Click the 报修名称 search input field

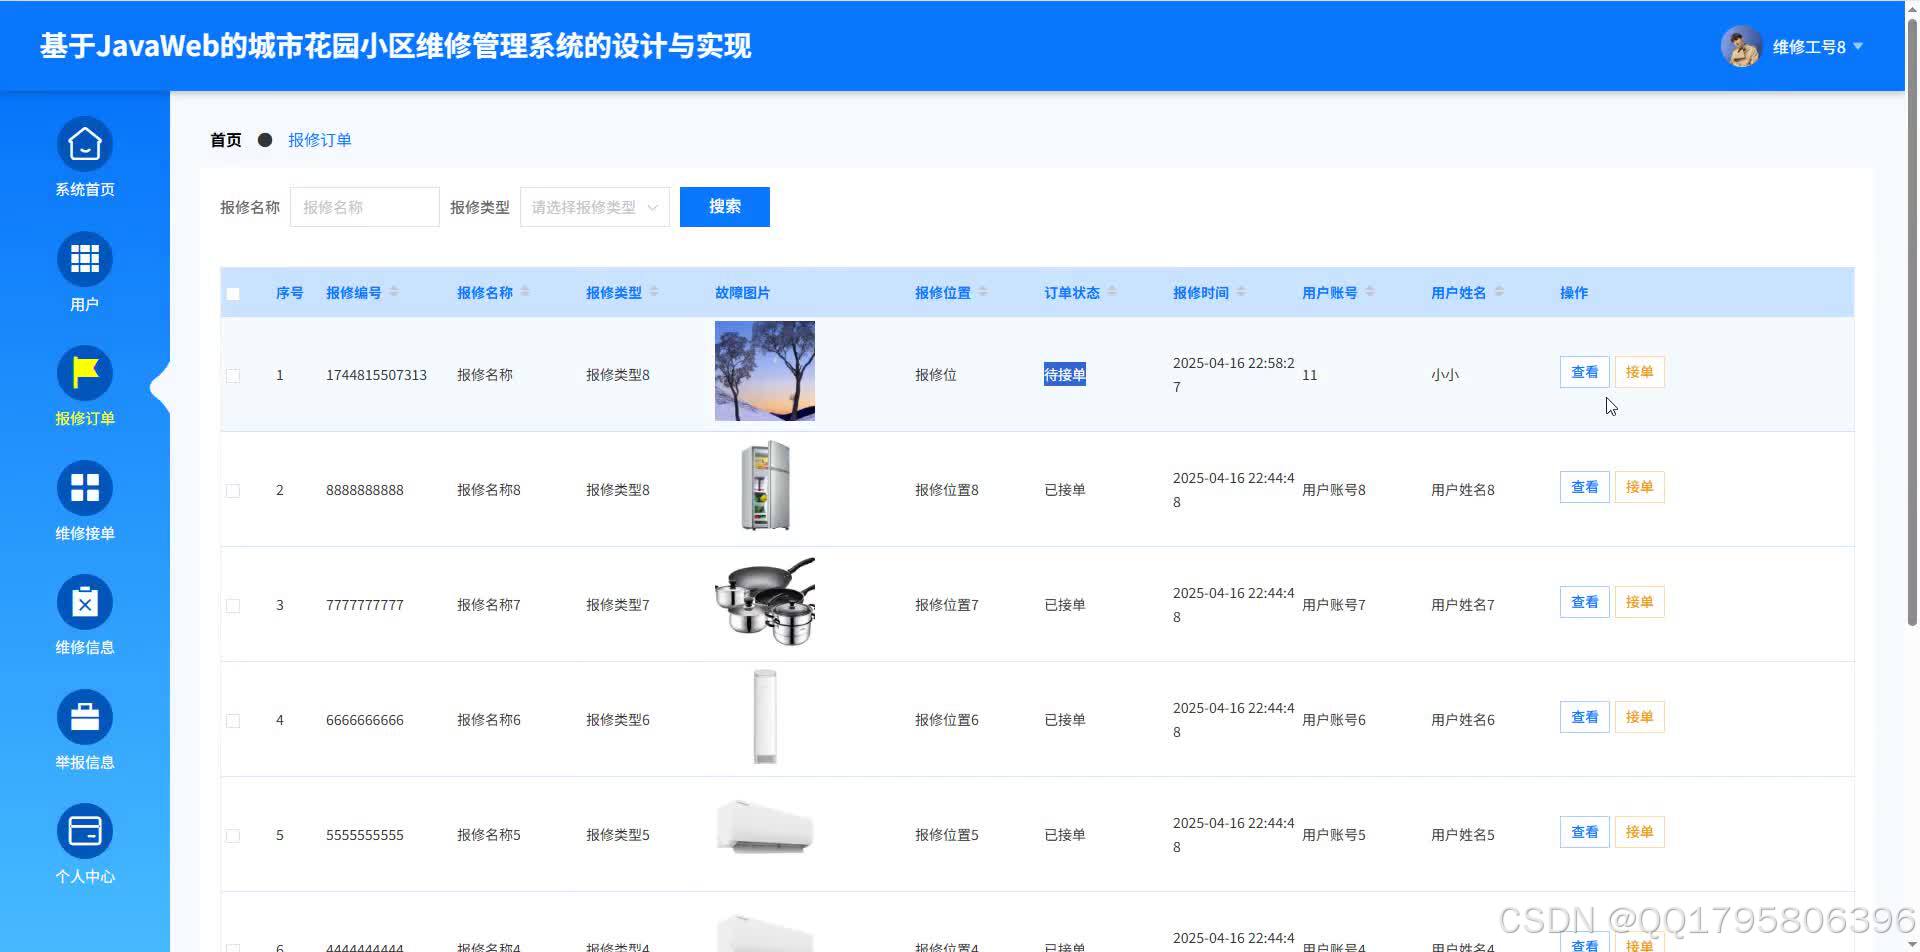(364, 206)
